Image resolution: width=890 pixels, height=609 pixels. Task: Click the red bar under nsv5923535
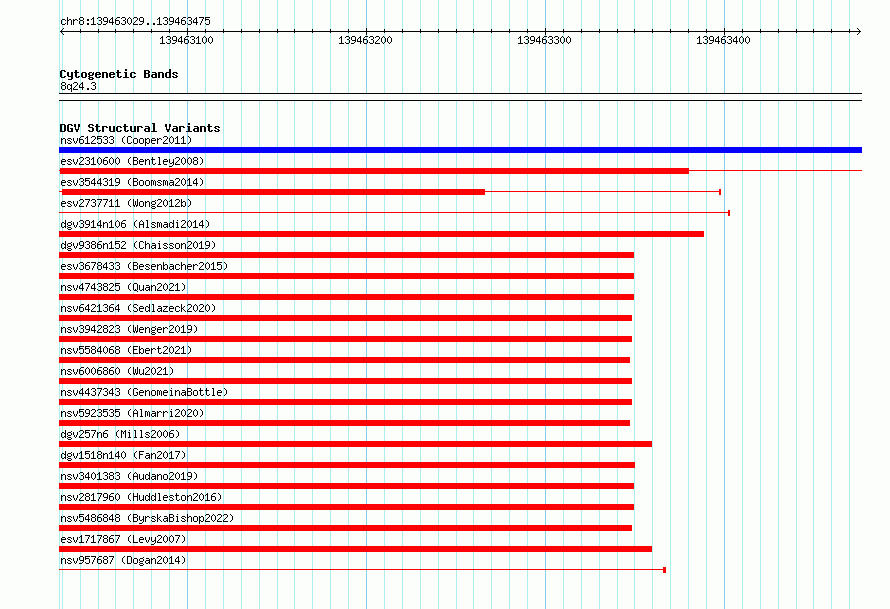[345, 423]
